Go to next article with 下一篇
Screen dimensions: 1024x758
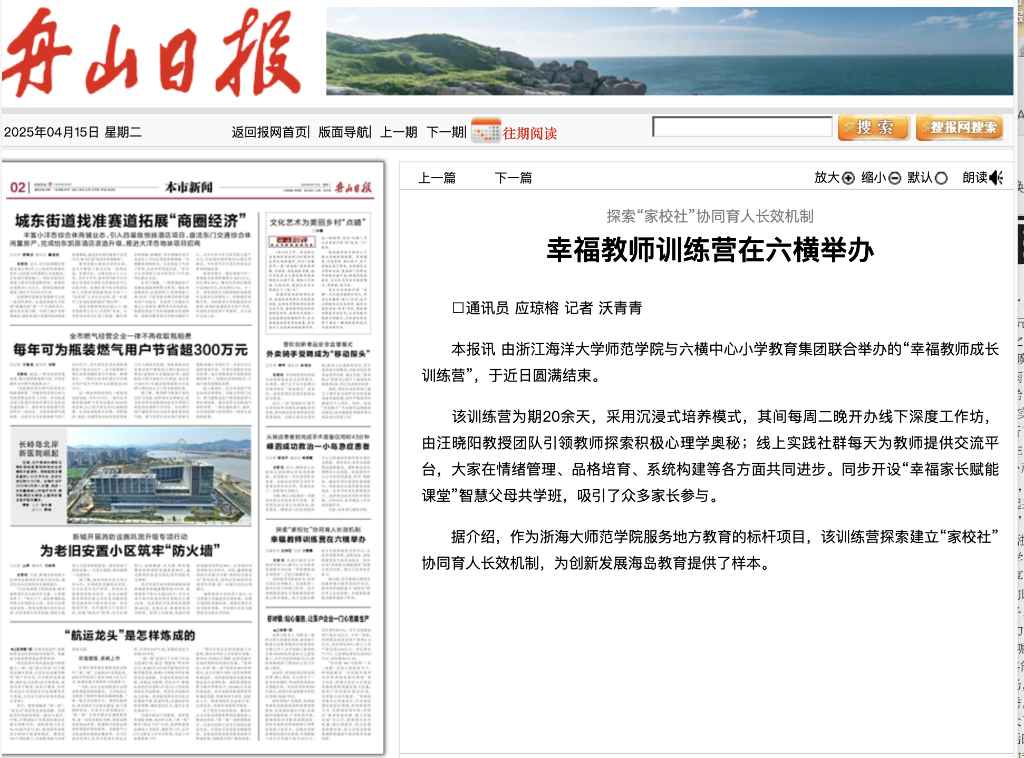[512, 177]
